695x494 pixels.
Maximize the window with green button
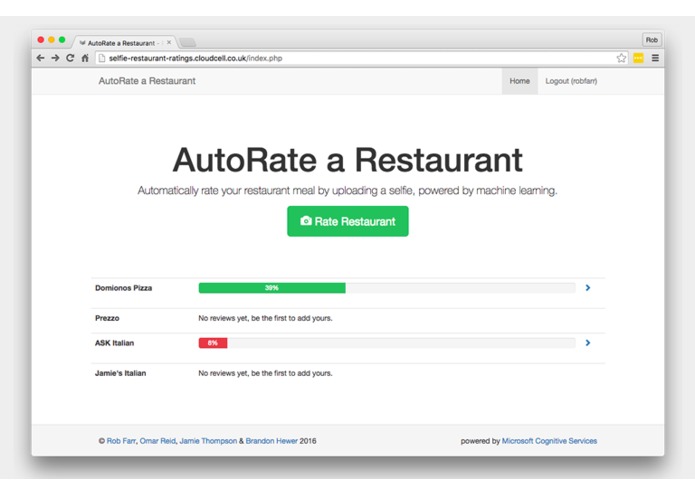[x=62, y=40]
